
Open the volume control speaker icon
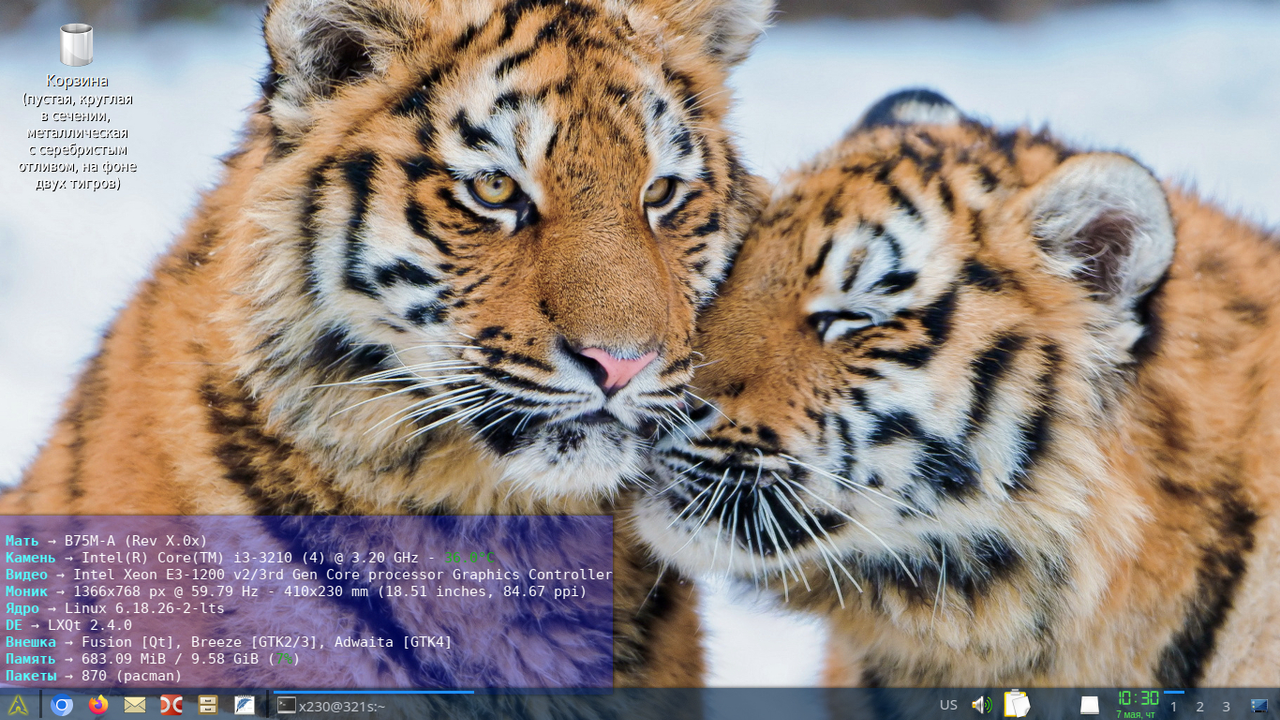point(982,705)
